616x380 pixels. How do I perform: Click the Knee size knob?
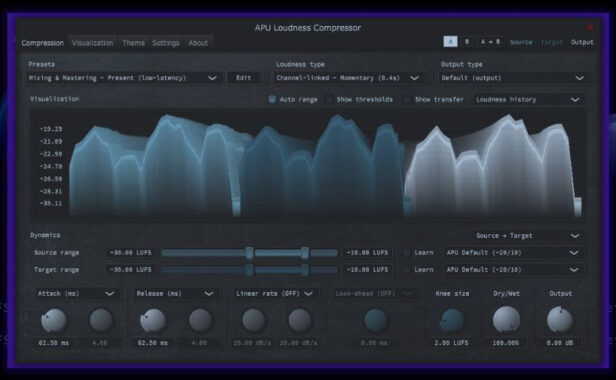coord(452,320)
